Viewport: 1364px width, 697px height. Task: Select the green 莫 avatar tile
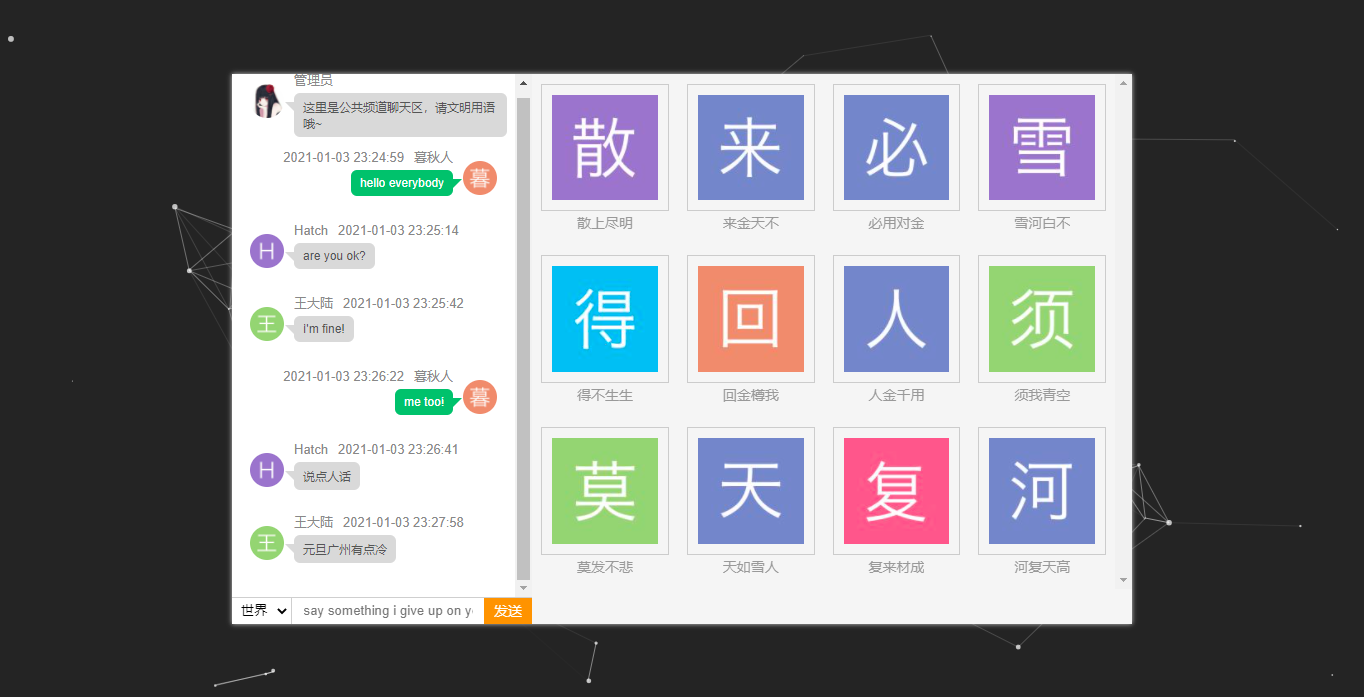604,491
